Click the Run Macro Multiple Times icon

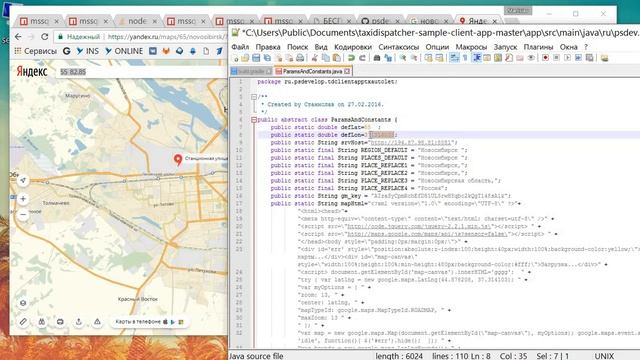point(579,58)
